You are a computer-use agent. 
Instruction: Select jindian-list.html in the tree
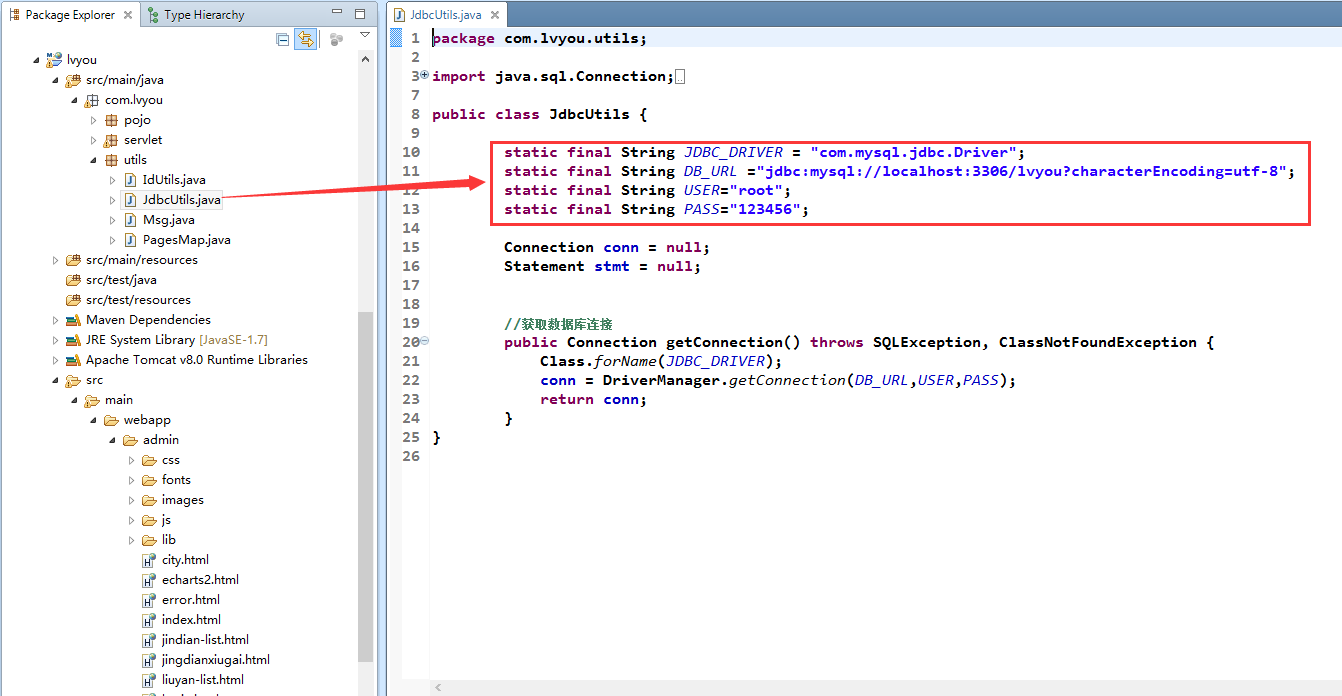[205, 640]
